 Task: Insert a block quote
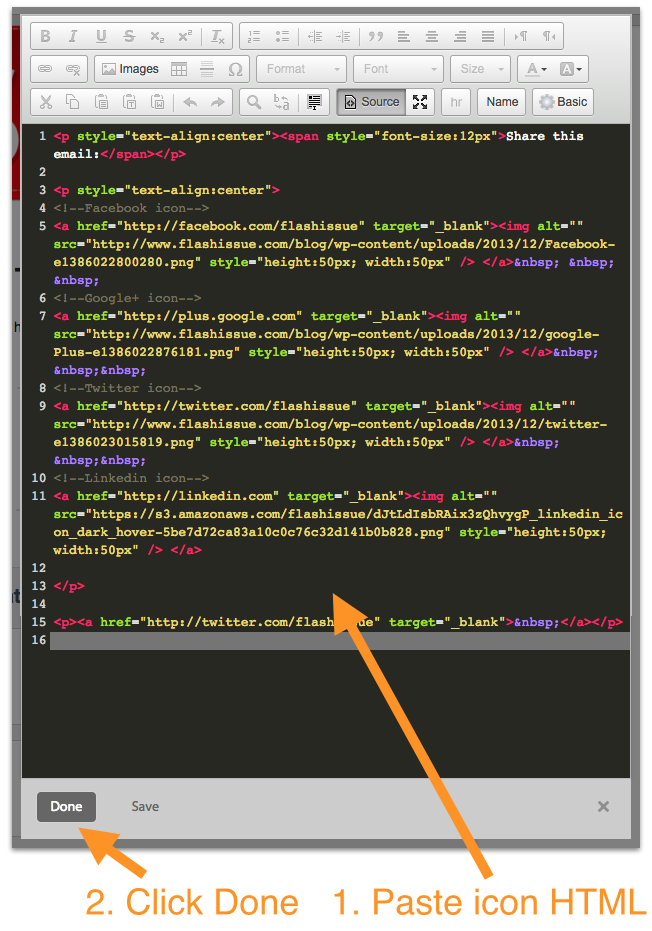click(x=375, y=36)
